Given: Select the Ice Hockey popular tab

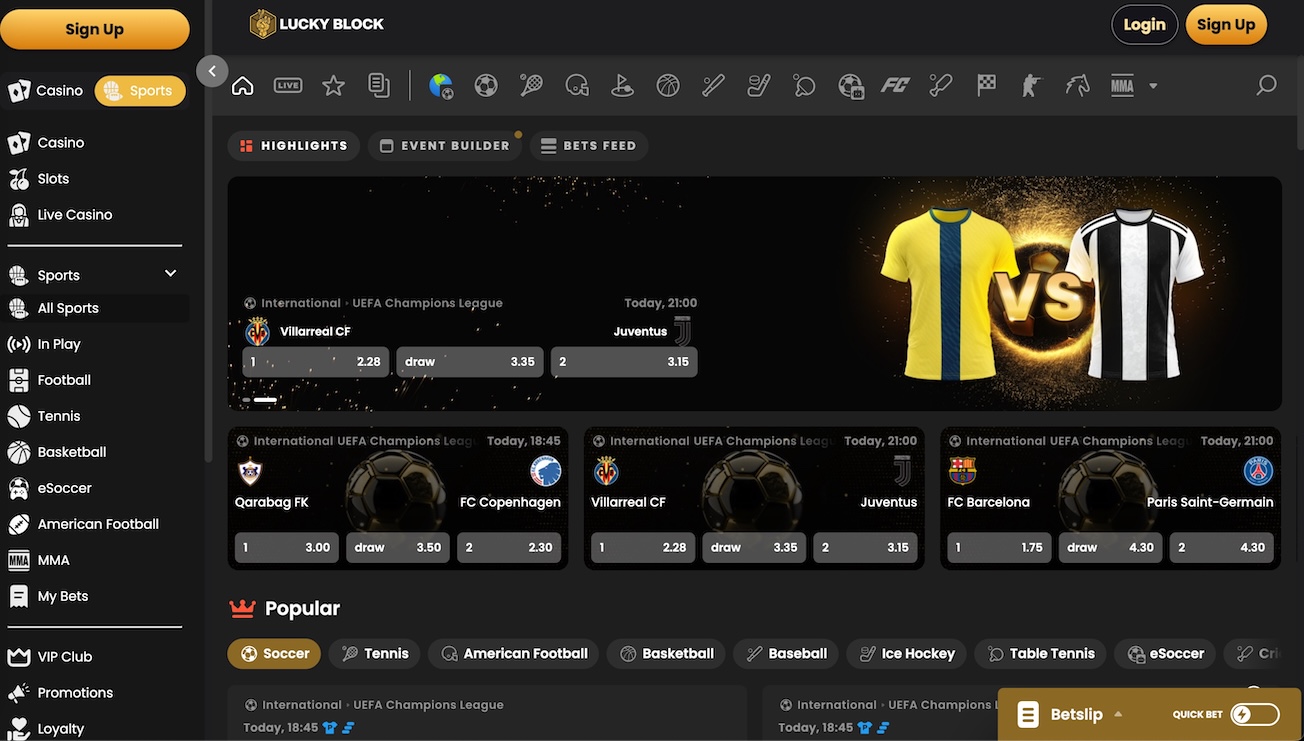Looking at the screenshot, I should click(x=906, y=654).
